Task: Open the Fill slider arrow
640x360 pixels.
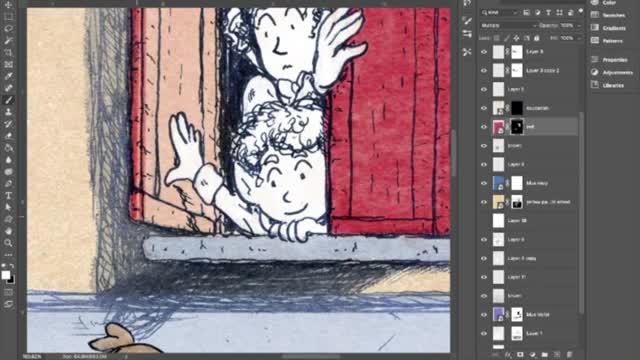Action: point(579,38)
